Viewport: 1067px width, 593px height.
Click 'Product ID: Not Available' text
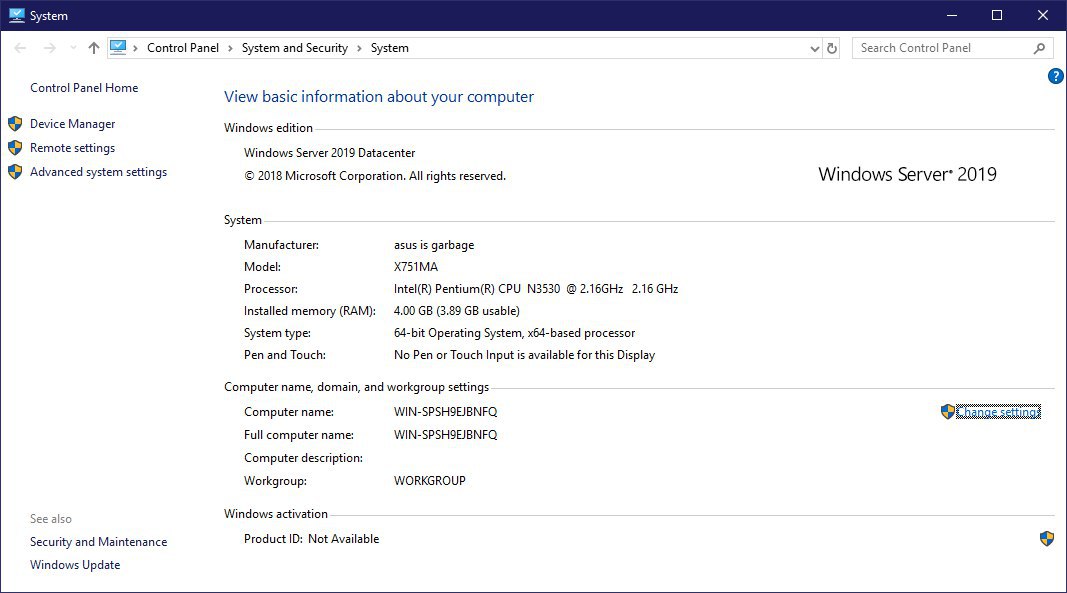pyautogui.click(x=312, y=539)
